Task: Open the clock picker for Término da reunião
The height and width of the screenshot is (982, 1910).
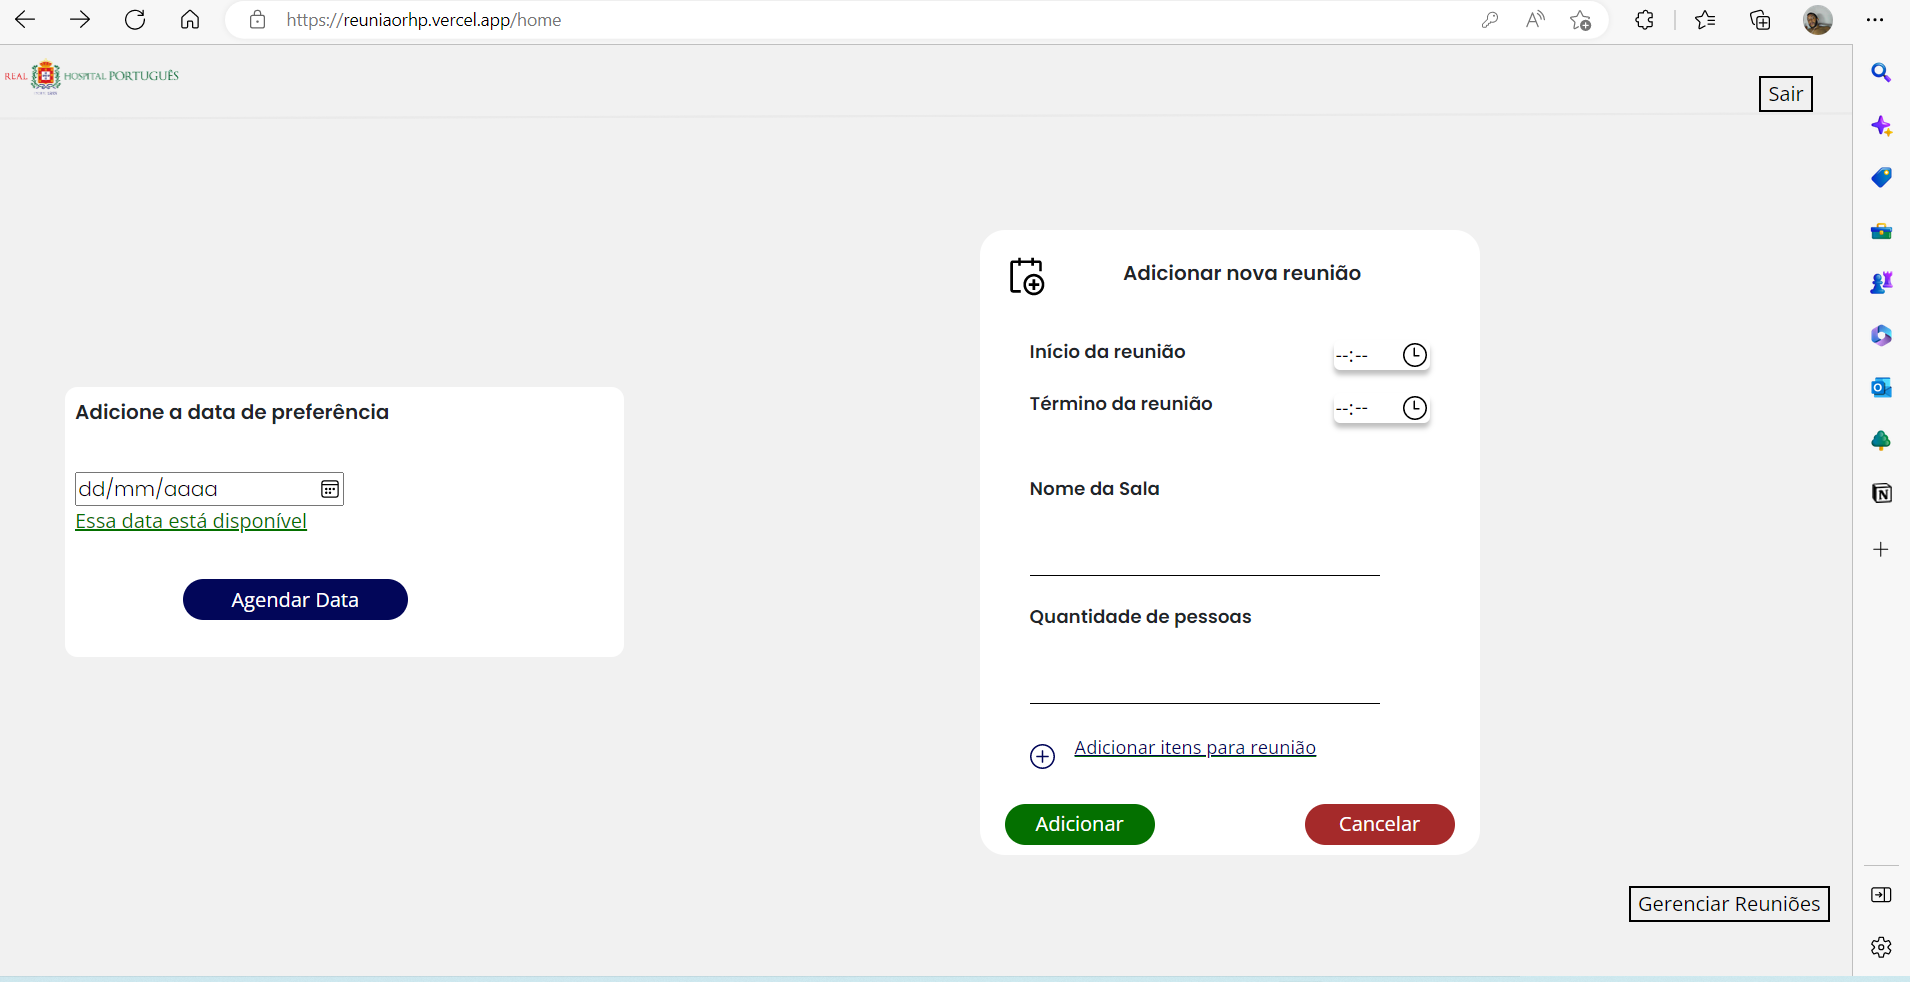Action: click(x=1415, y=408)
